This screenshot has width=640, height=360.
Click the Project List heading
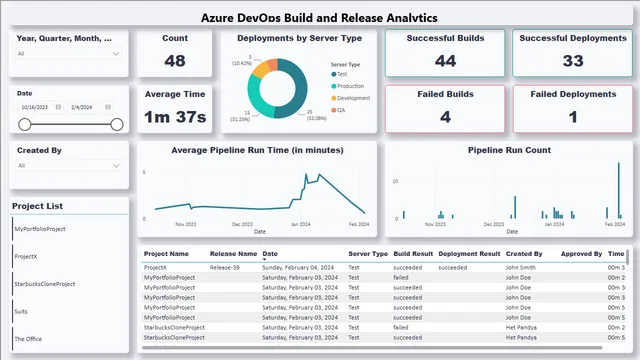37,206
